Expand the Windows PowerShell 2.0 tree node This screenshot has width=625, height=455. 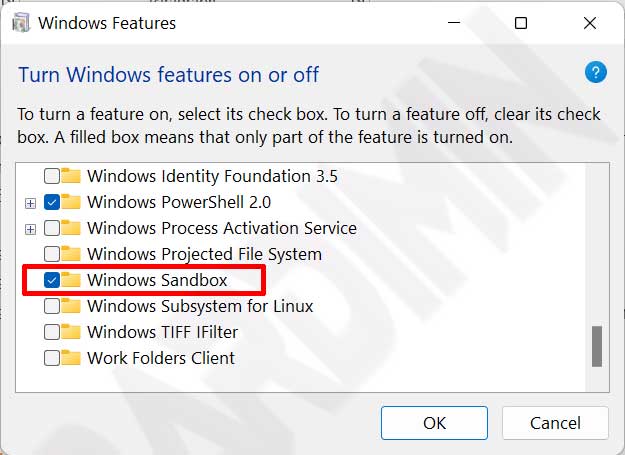click(x=30, y=203)
